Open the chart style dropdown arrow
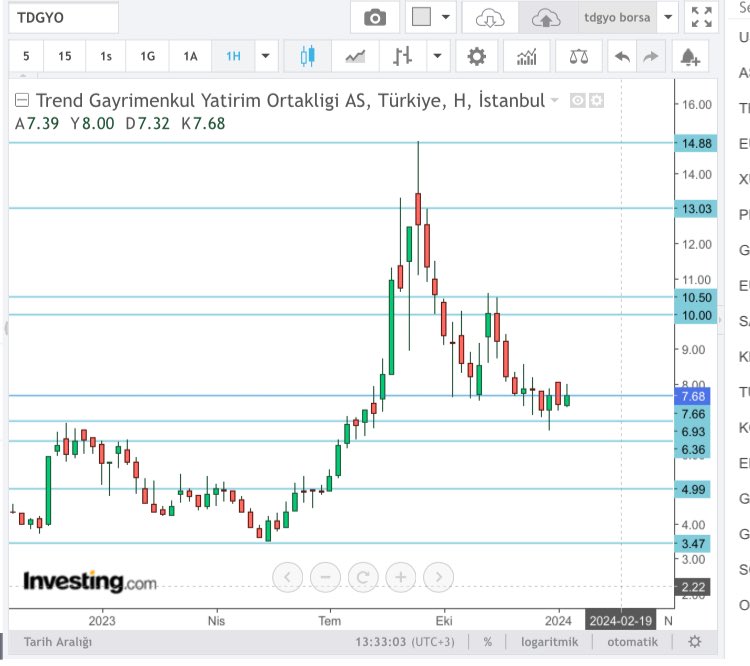The width and height of the screenshot is (750, 666). point(437,56)
